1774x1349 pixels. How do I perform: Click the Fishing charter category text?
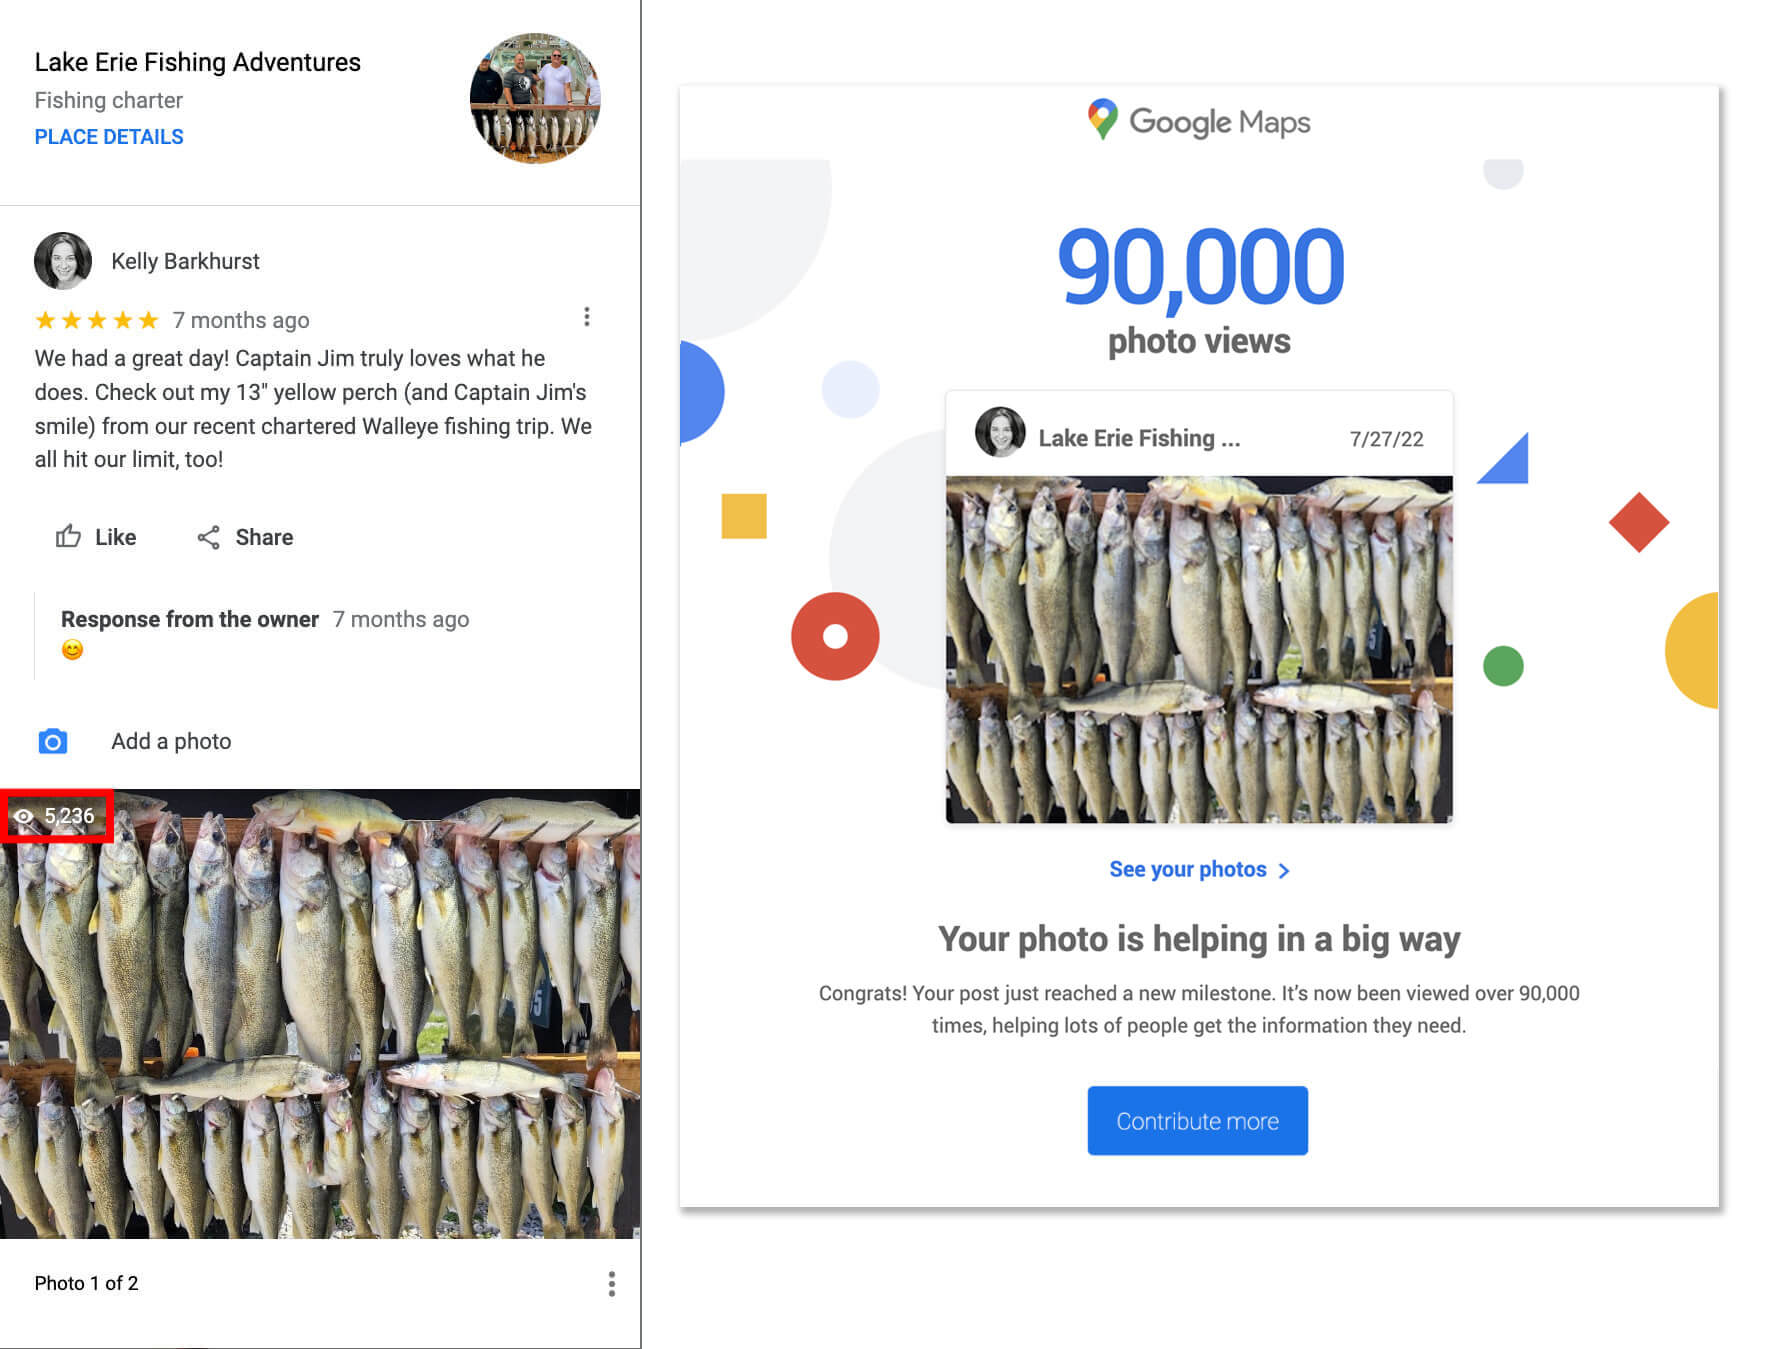pyautogui.click(x=109, y=100)
